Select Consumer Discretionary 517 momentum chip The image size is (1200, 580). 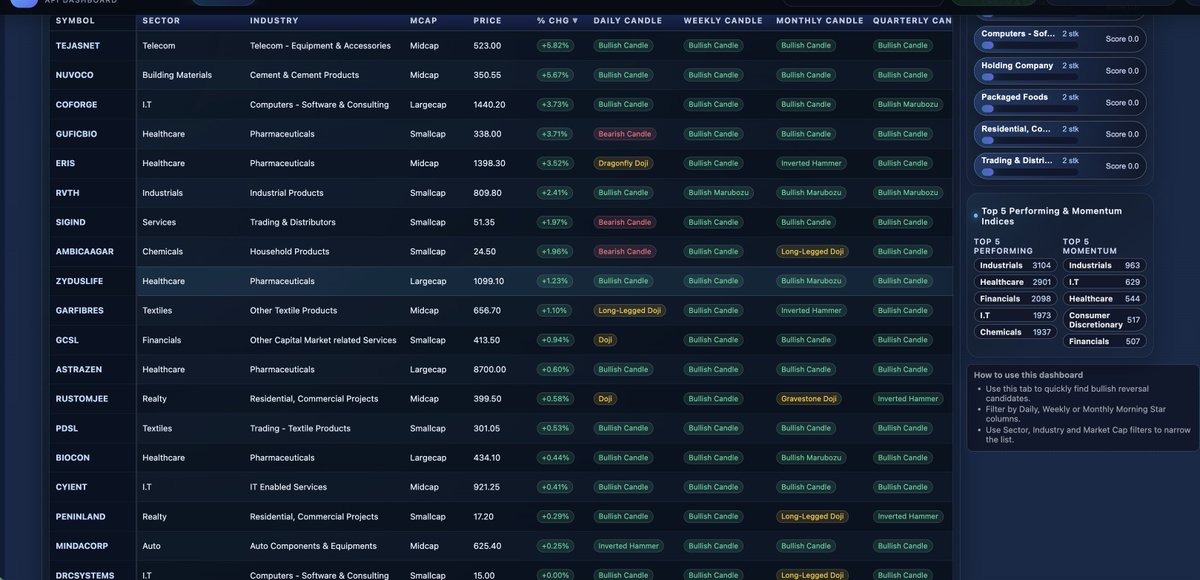(x=1105, y=320)
